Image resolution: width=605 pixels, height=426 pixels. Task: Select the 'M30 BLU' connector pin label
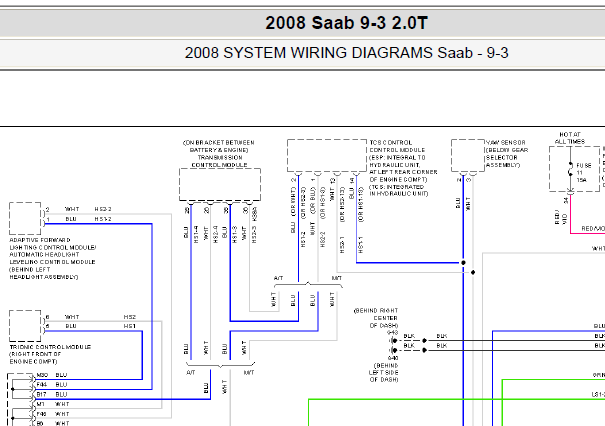(52, 375)
